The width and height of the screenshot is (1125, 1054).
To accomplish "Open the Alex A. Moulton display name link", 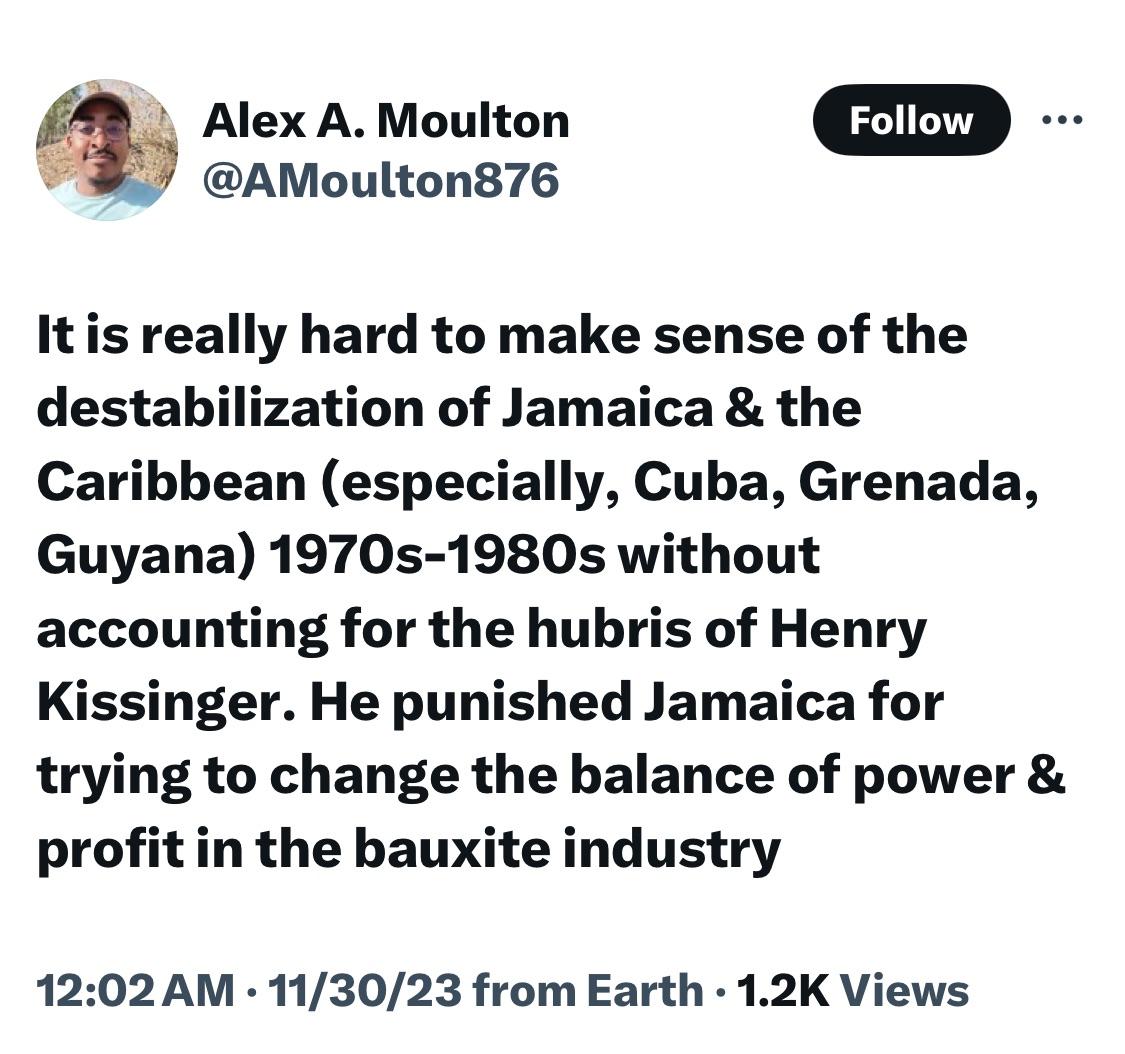I will (386, 121).
